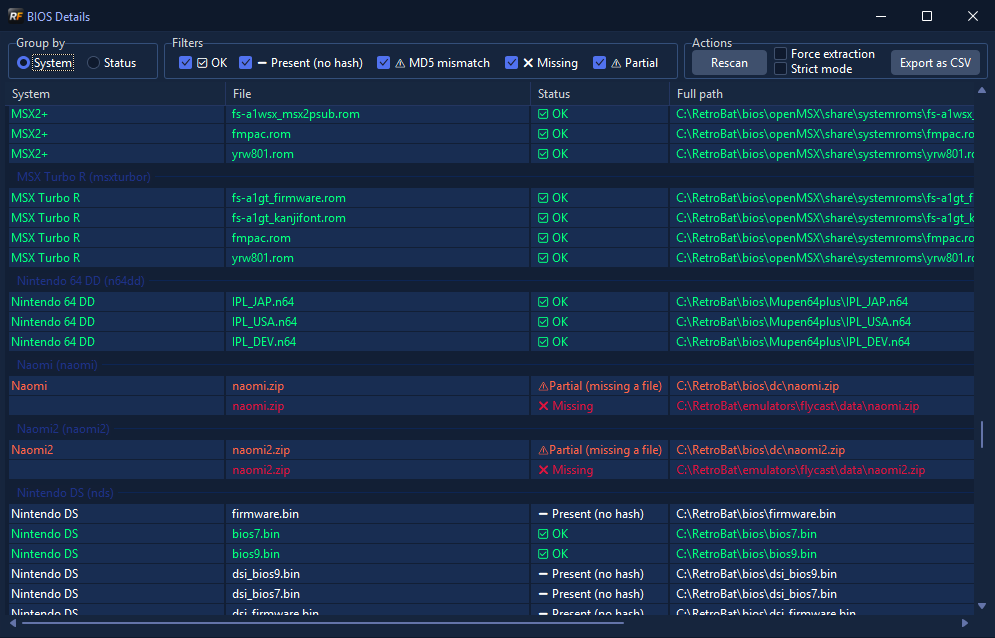Uncheck the MD5 mismatch filter
This screenshot has height=638, width=995.
383,62
